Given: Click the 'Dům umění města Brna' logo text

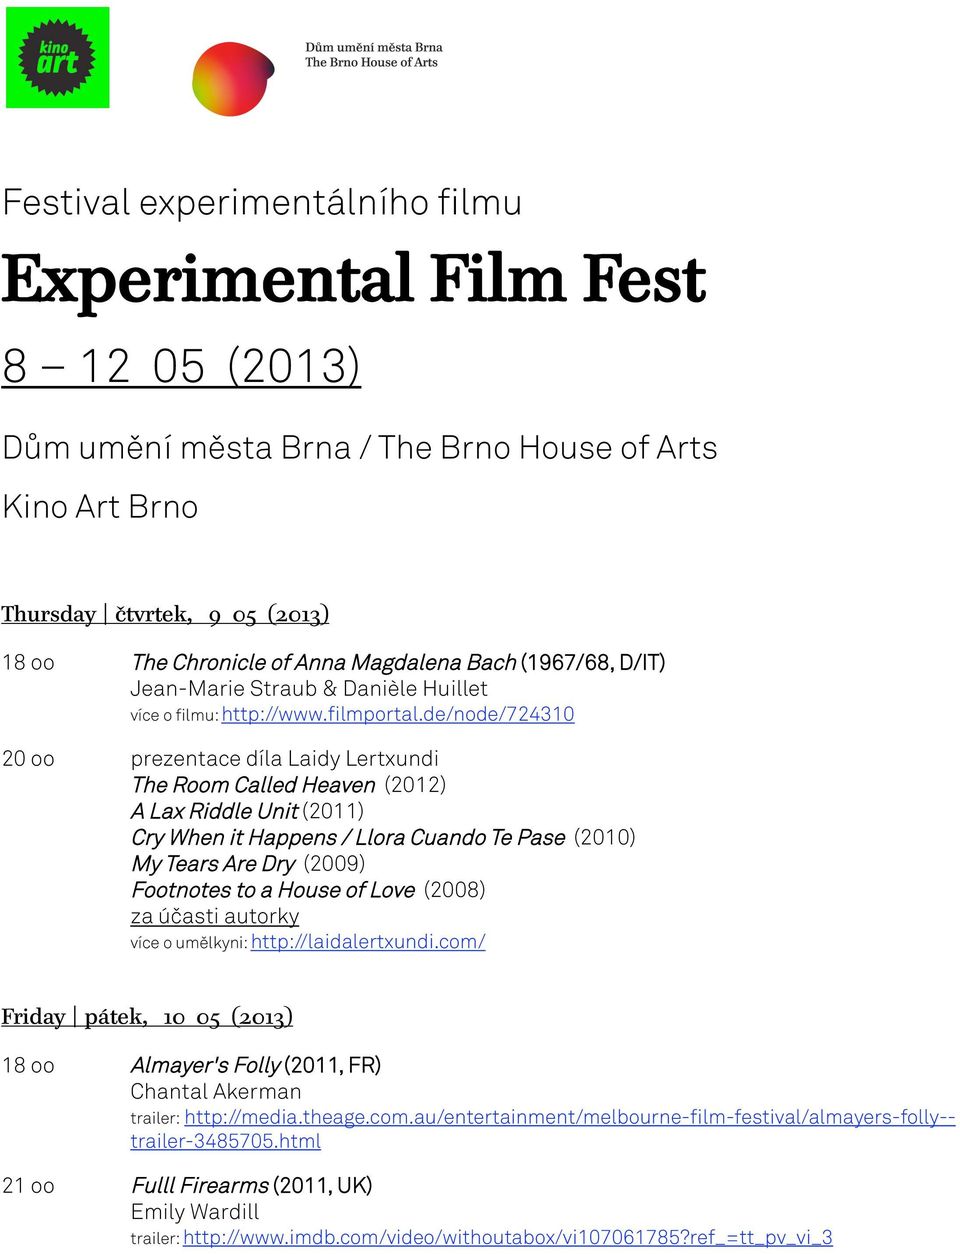Looking at the screenshot, I should 374,47.
